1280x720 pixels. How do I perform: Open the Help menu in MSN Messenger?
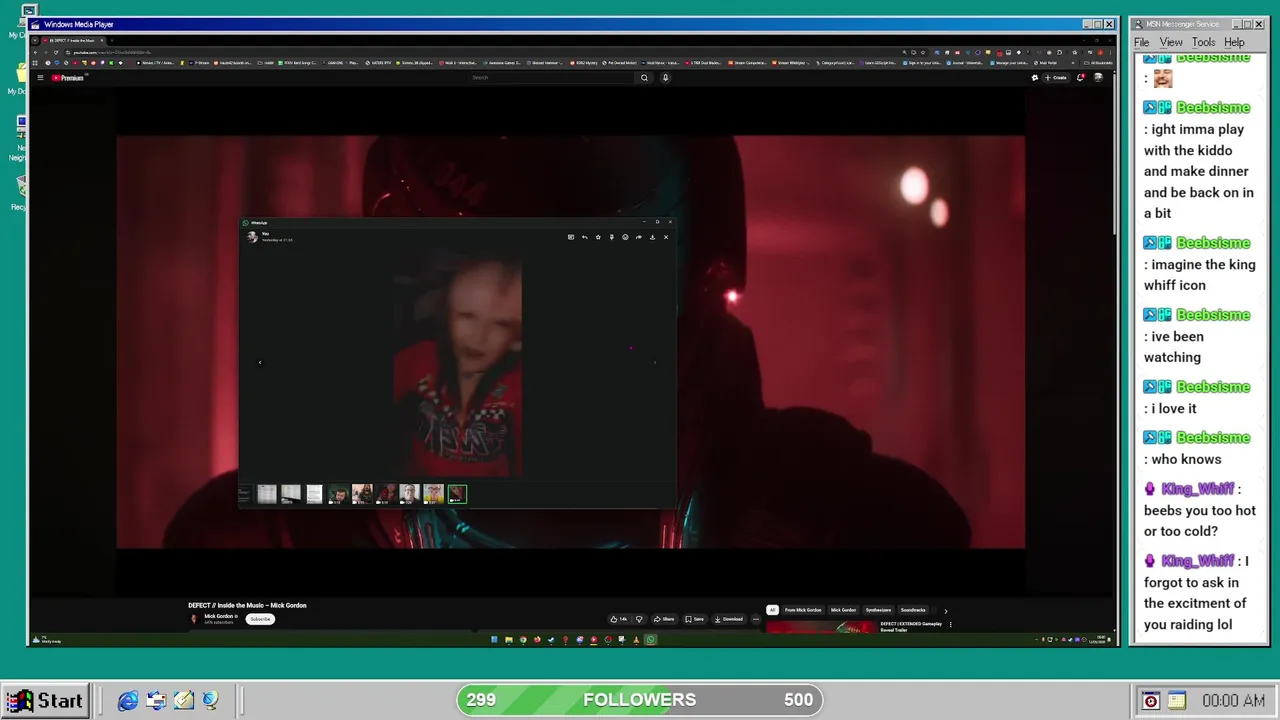click(x=1234, y=42)
